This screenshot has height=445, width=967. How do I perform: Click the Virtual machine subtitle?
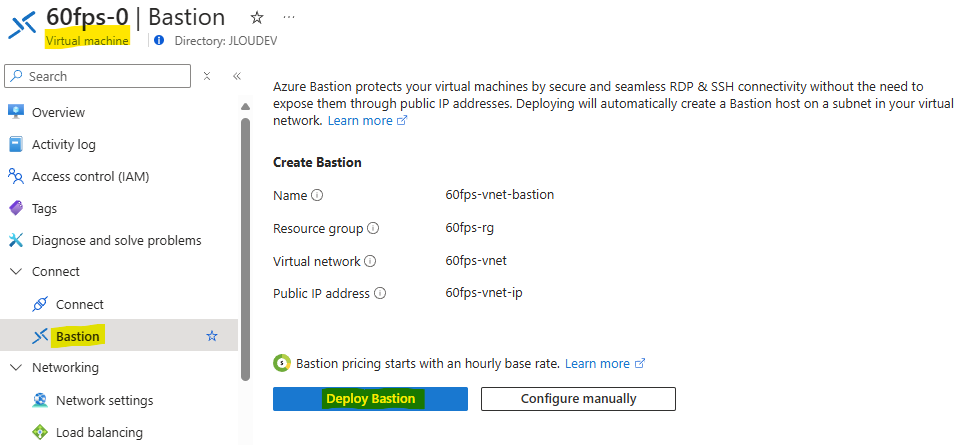[x=87, y=41]
